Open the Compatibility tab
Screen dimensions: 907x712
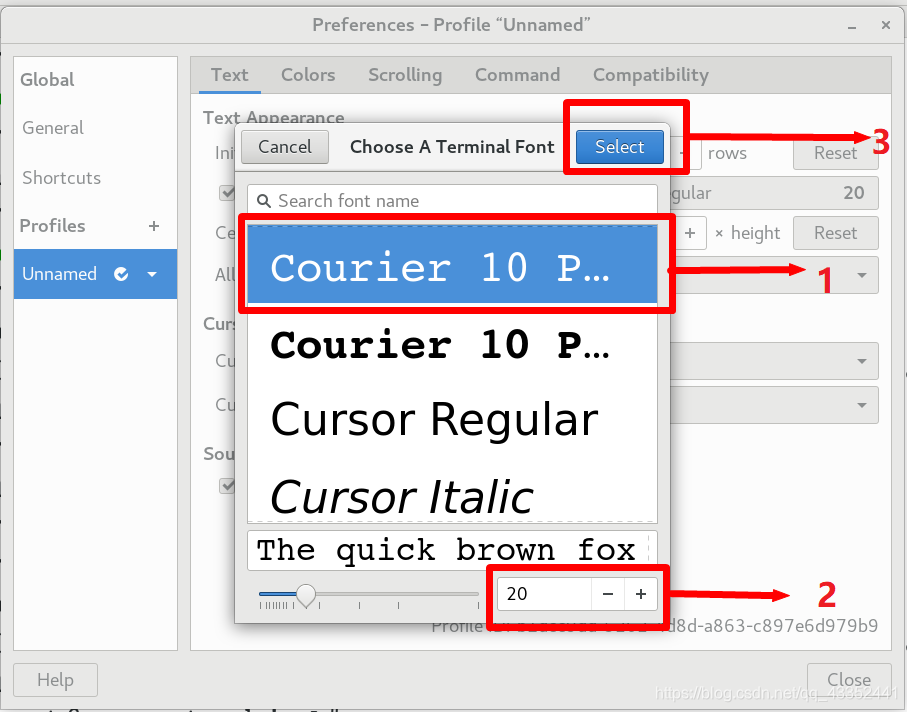coord(651,75)
